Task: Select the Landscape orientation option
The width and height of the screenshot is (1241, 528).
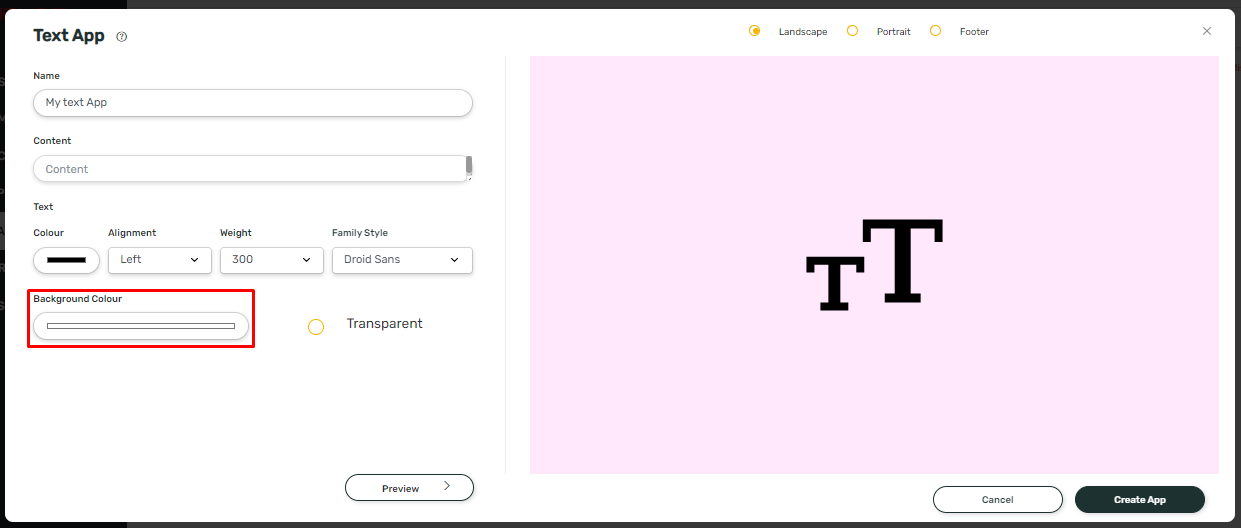Action: pyautogui.click(x=755, y=31)
